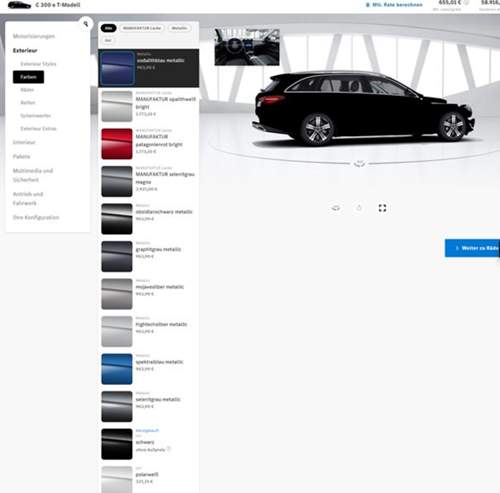Open Antrieb und Fahrwerk section

click(28, 198)
